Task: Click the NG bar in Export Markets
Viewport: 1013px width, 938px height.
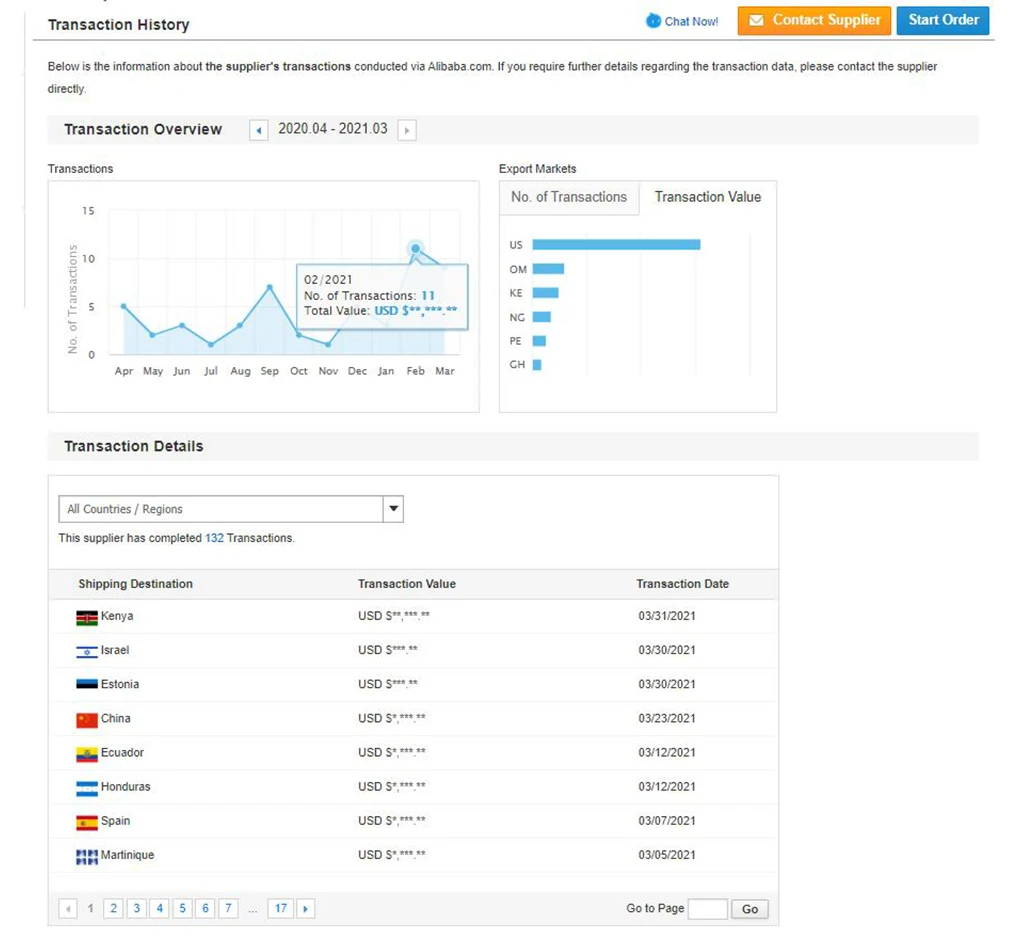Action: (541, 317)
